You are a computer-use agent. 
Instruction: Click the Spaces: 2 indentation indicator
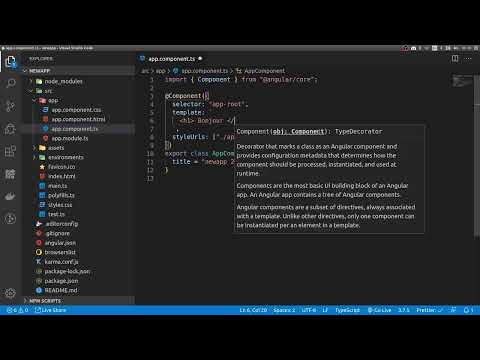coord(284,310)
